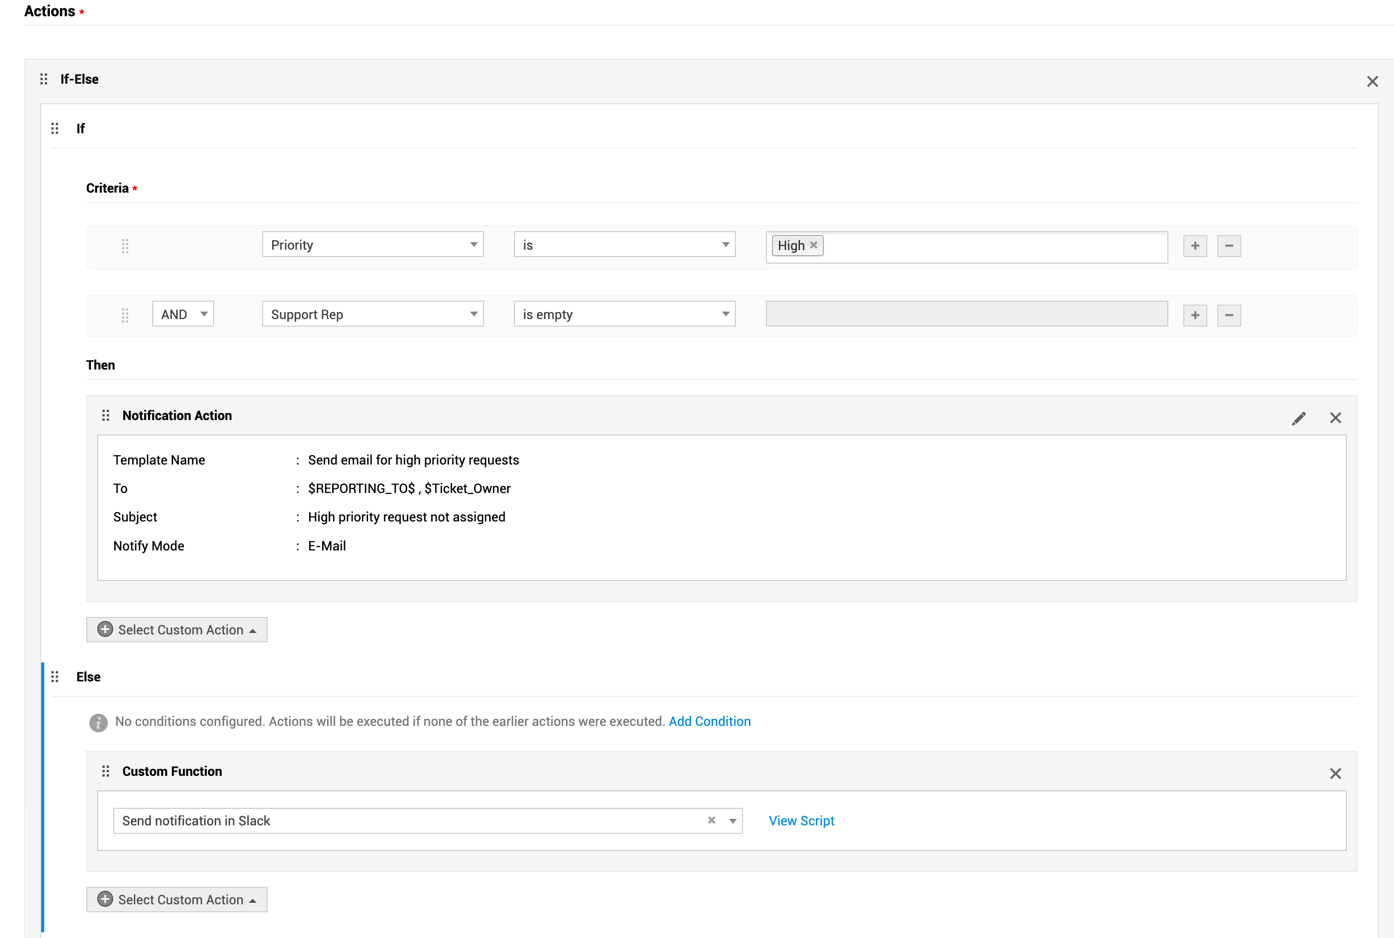Add criteria row after Priority condition

tap(1195, 246)
